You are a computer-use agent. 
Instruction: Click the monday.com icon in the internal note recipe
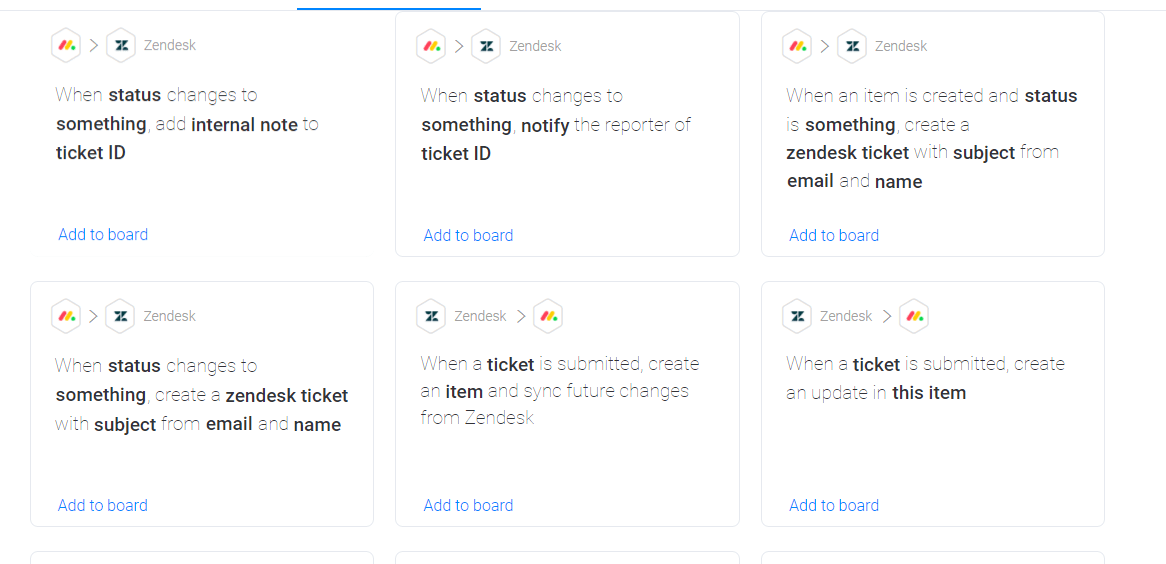point(65,45)
